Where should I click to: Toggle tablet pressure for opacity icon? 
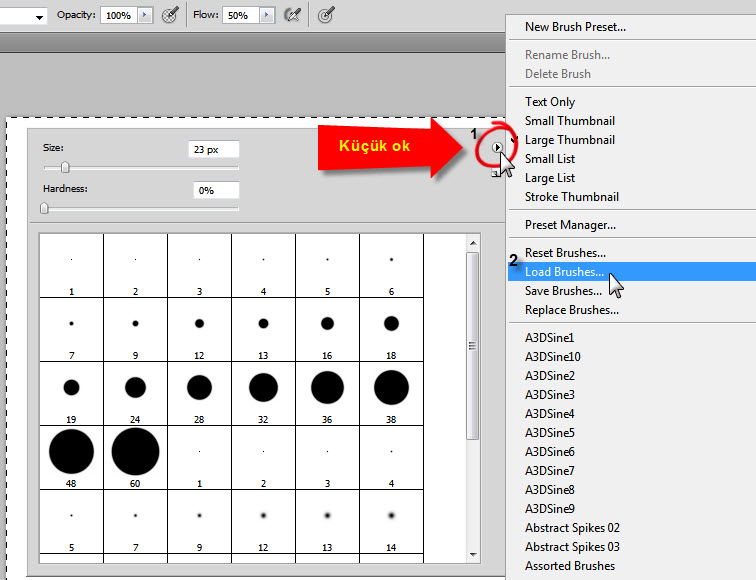[170, 15]
